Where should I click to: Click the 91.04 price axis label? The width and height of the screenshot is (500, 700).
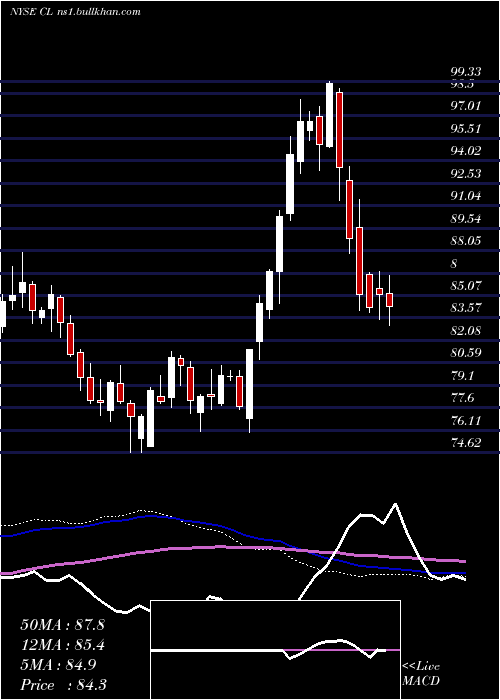point(466,196)
